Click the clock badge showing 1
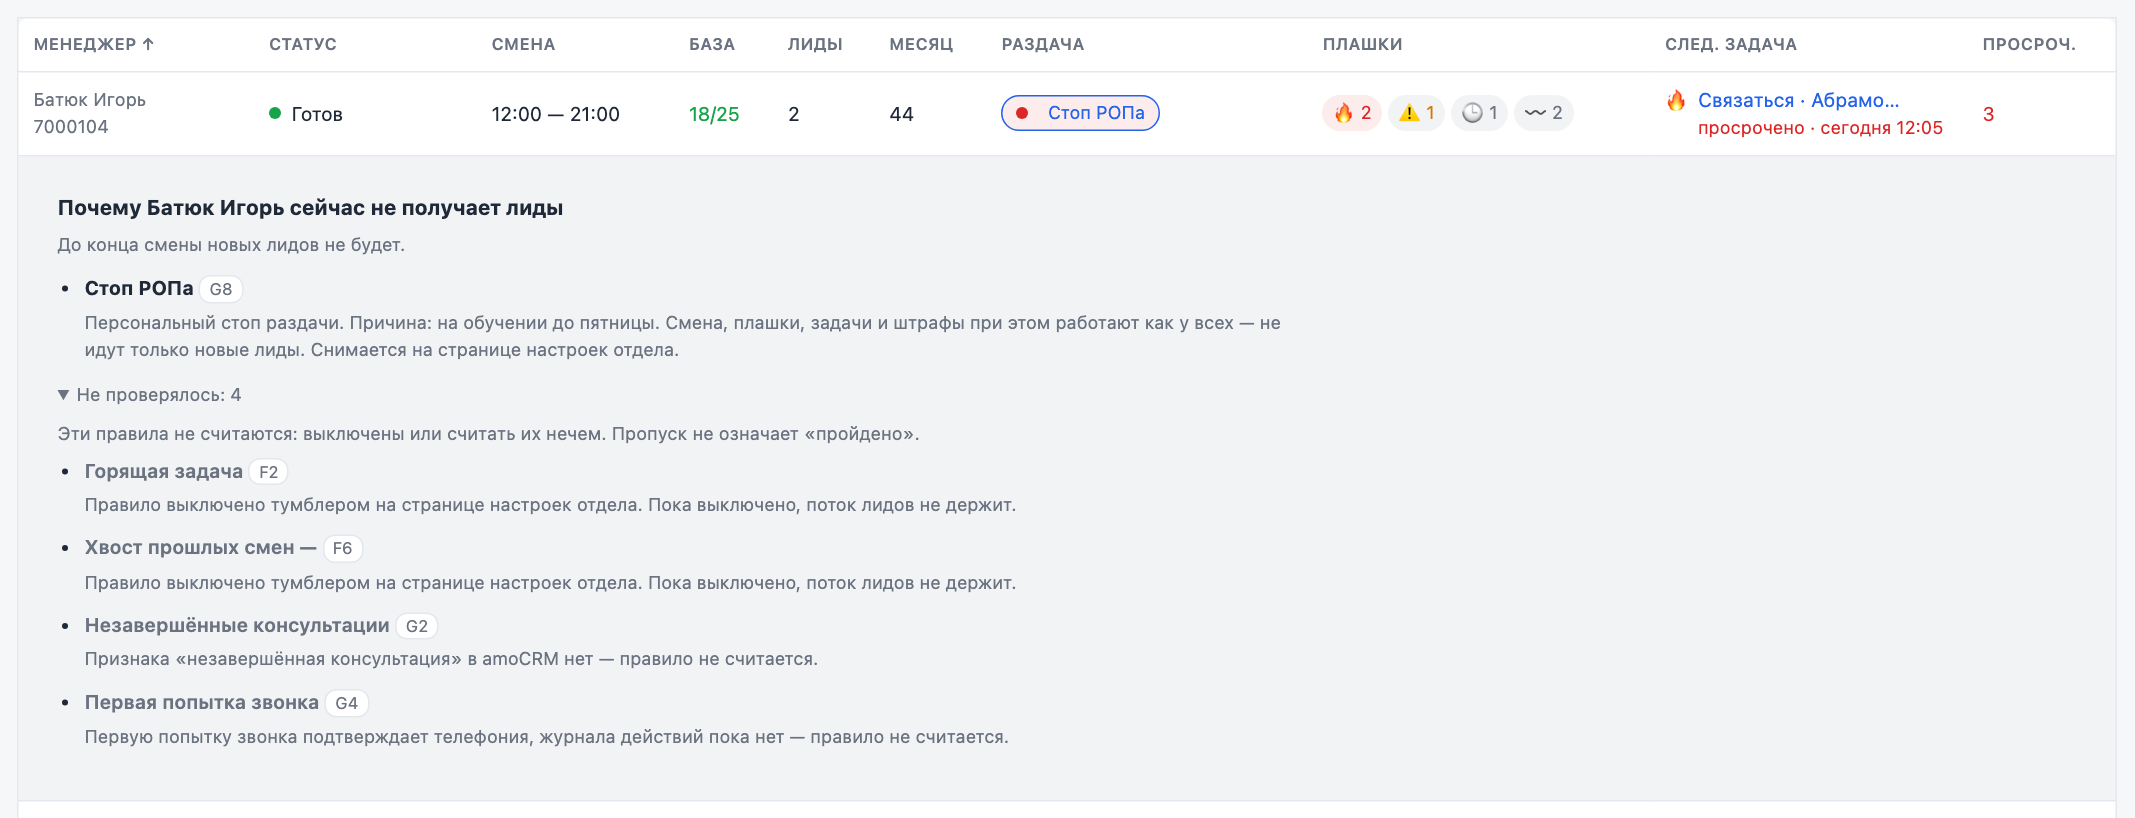The width and height of the screenshot is (2135, 818). point(1479,113)
